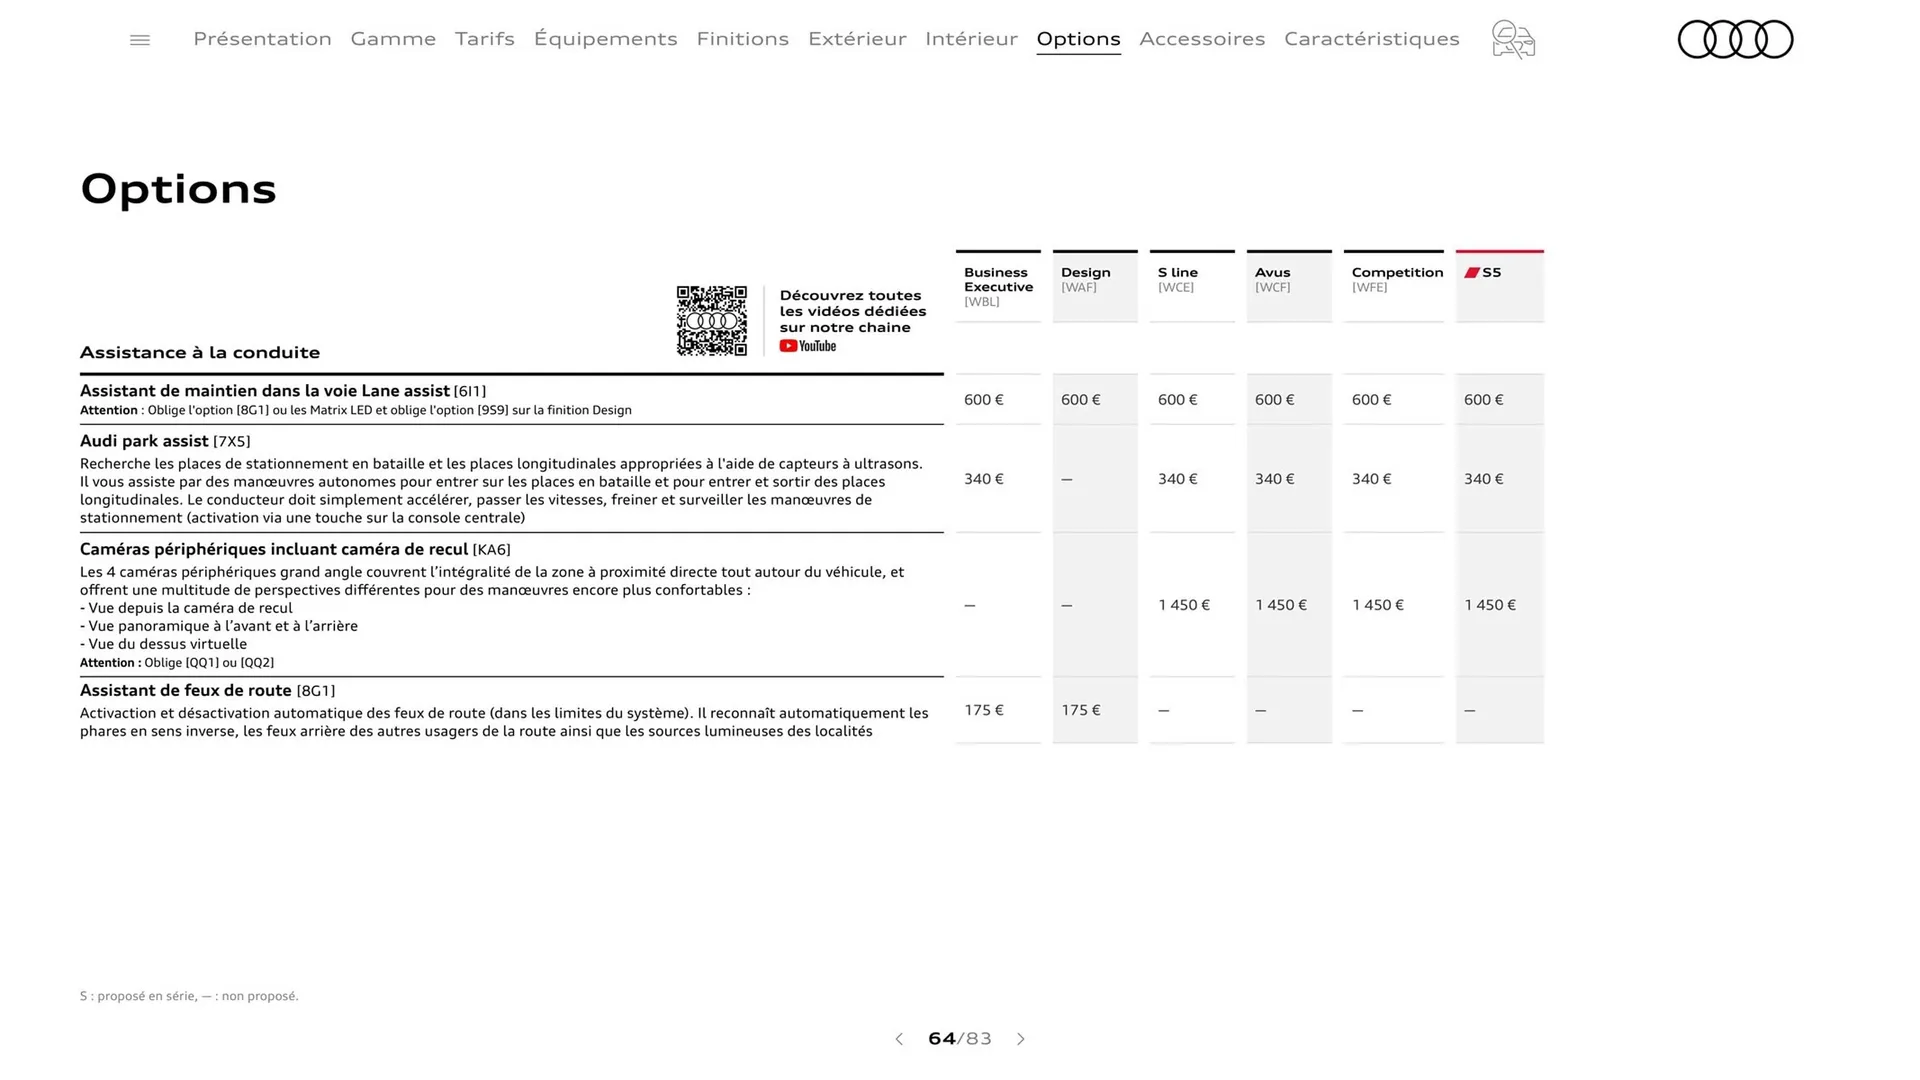Click 'Caméras périphériques incluant caméra de recul' title
Image resolution: width=1920 pixels, height=1080 pixels.
point(274,549)
